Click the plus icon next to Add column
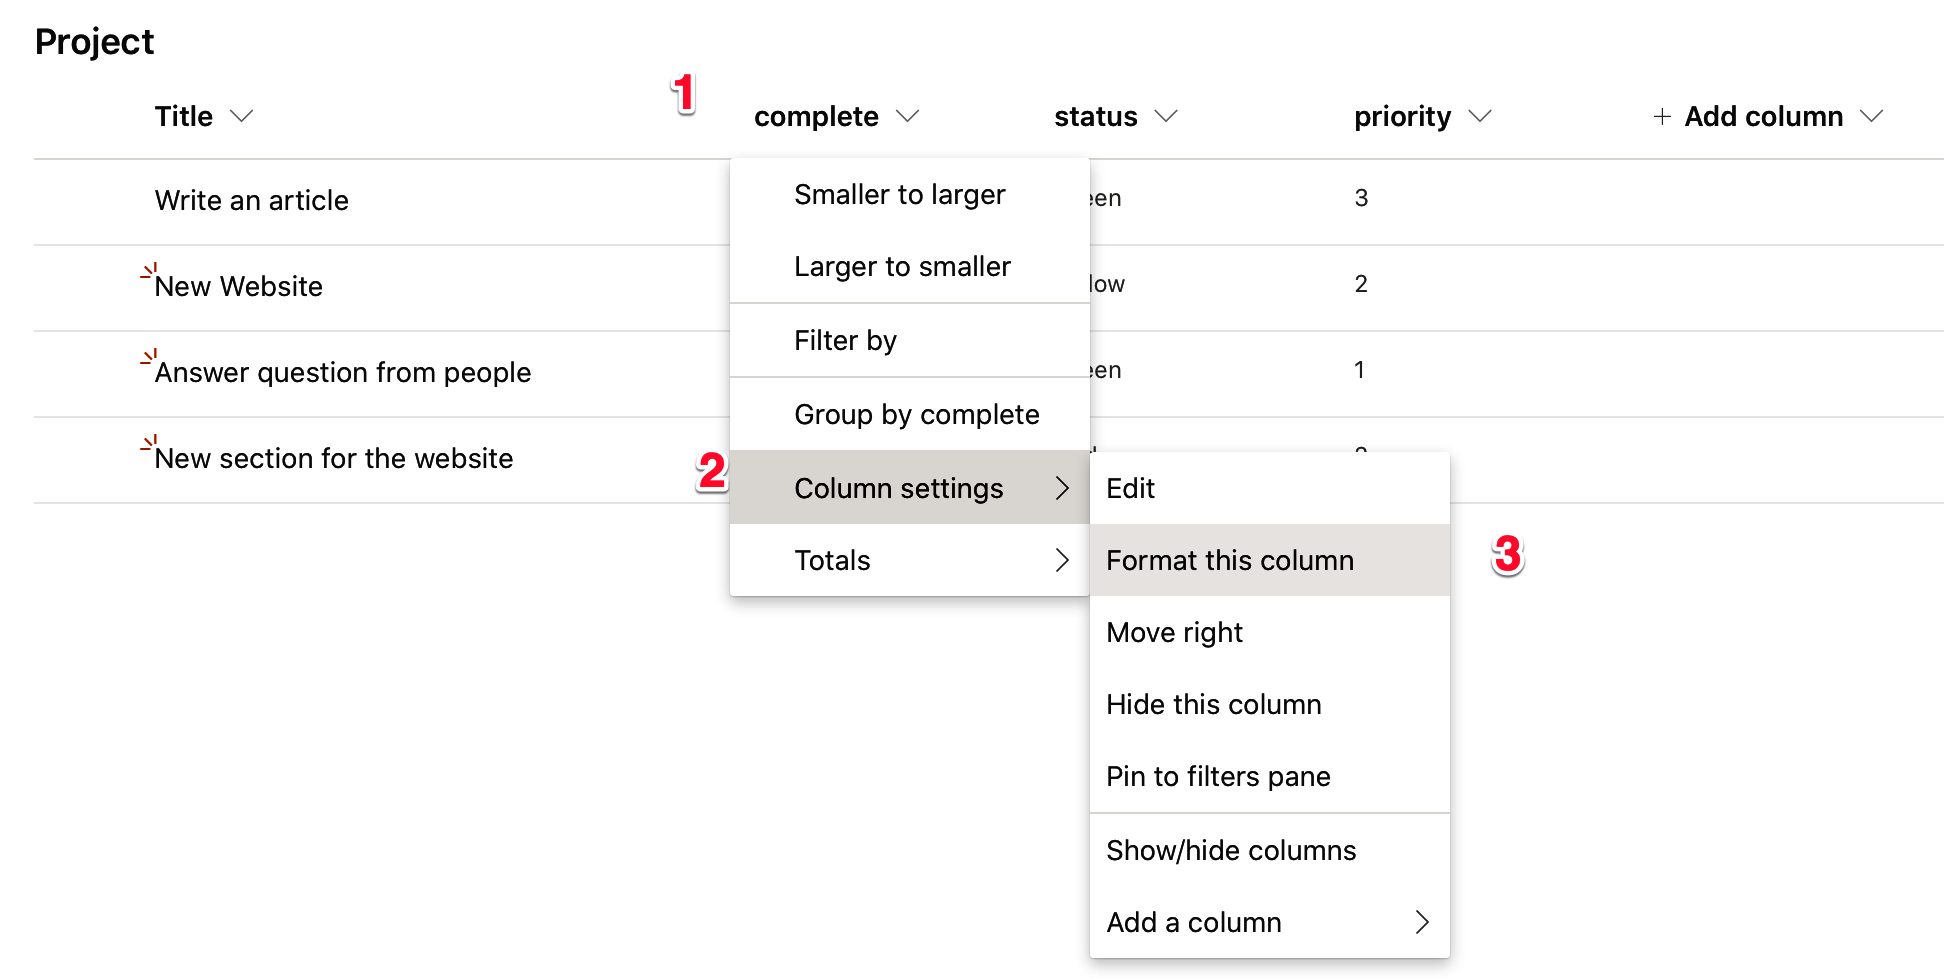 coord(1661,116)
